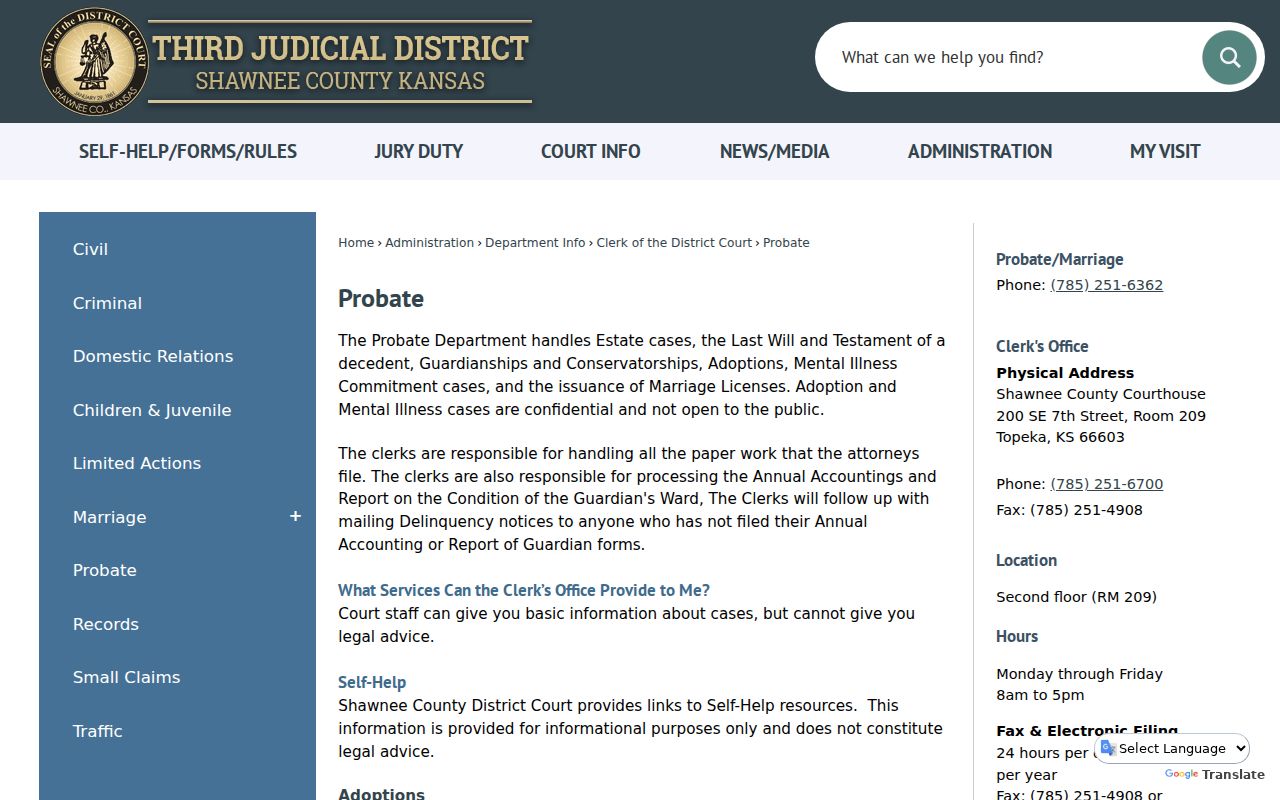
Task: Open Records in the sidebar
Action: coord(106,624)
